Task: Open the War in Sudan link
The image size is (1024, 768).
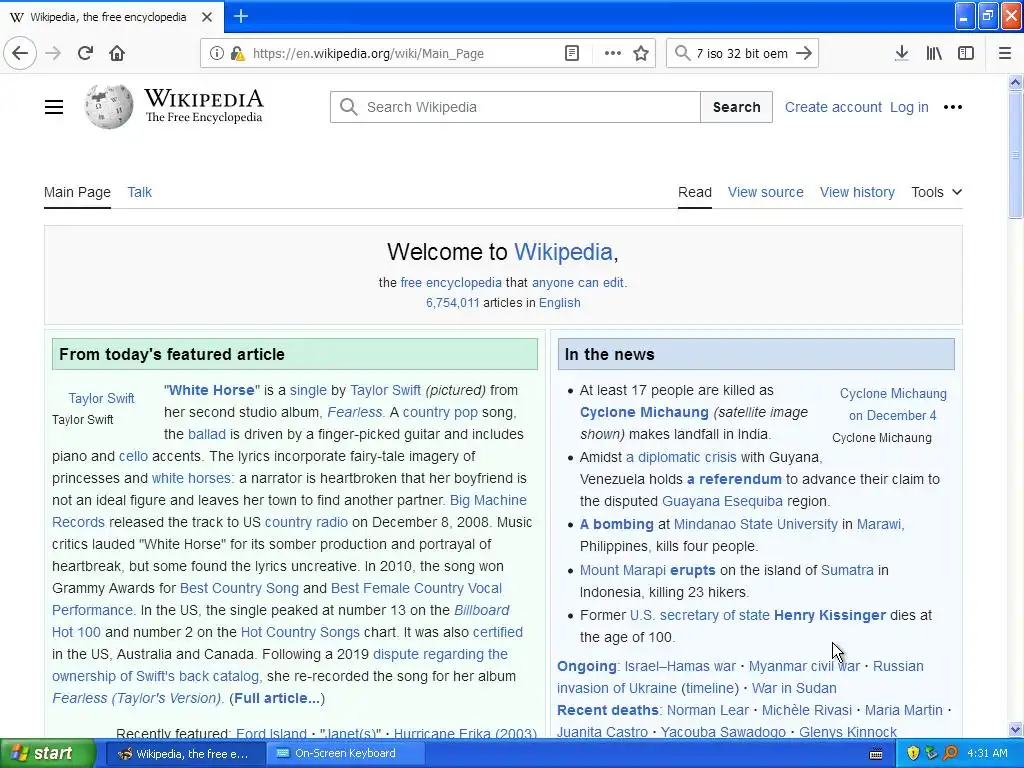Action: (794, 688)
